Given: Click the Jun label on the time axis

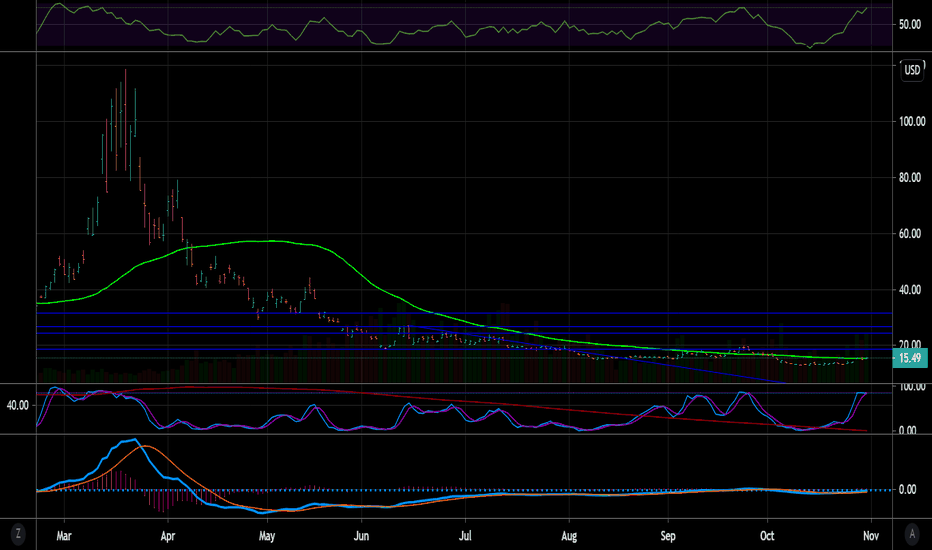Looking at the screenshot, I should [361, 536].
